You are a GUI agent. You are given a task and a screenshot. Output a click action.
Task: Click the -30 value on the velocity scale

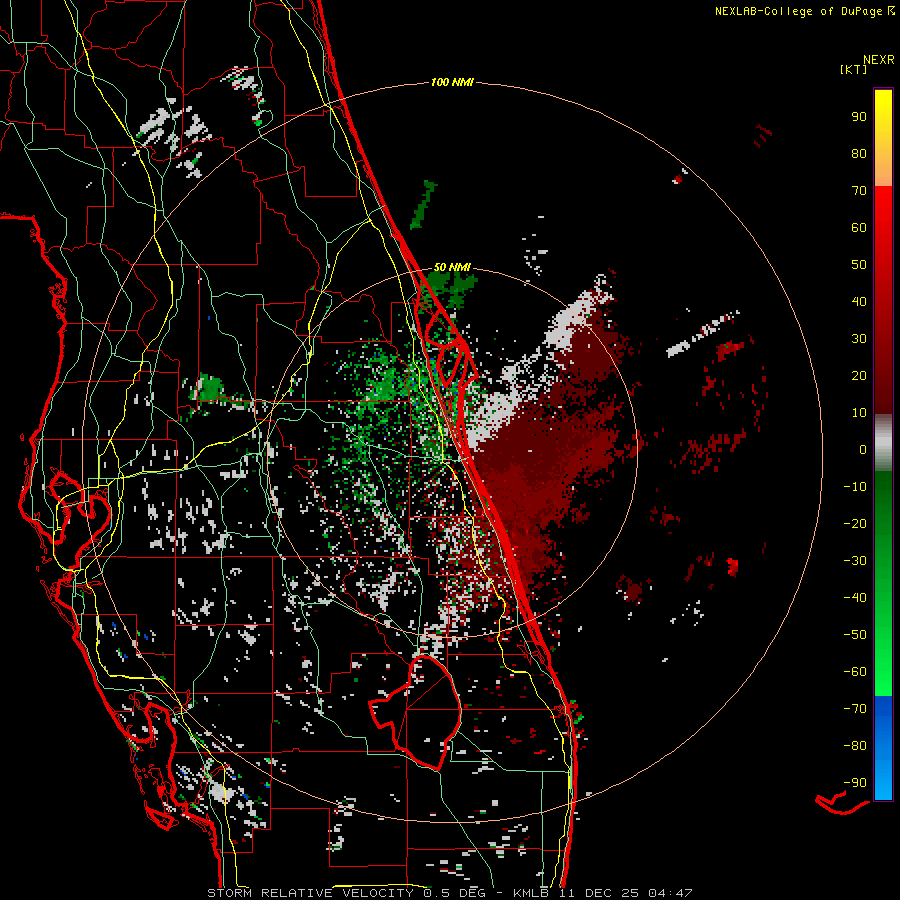click(x=855, y=561)
